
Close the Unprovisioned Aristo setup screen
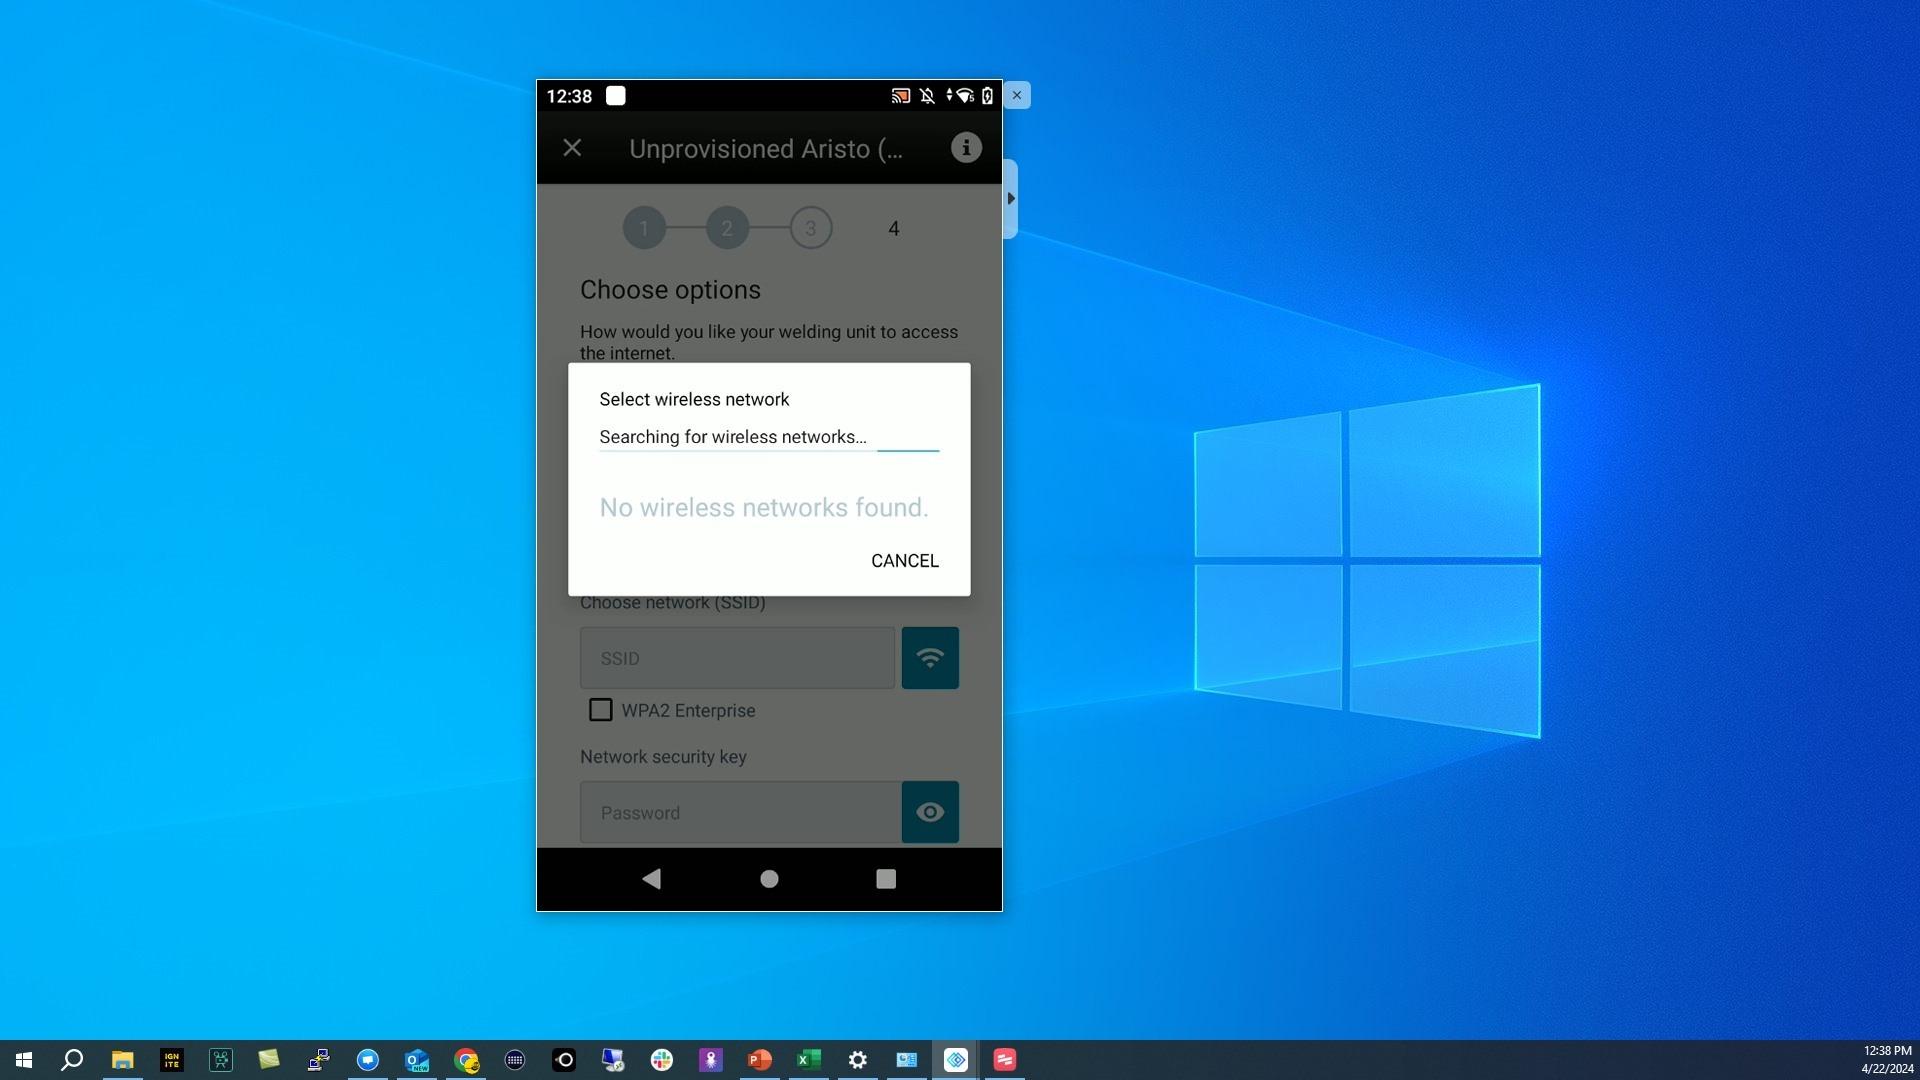click(x=572, y=148)
